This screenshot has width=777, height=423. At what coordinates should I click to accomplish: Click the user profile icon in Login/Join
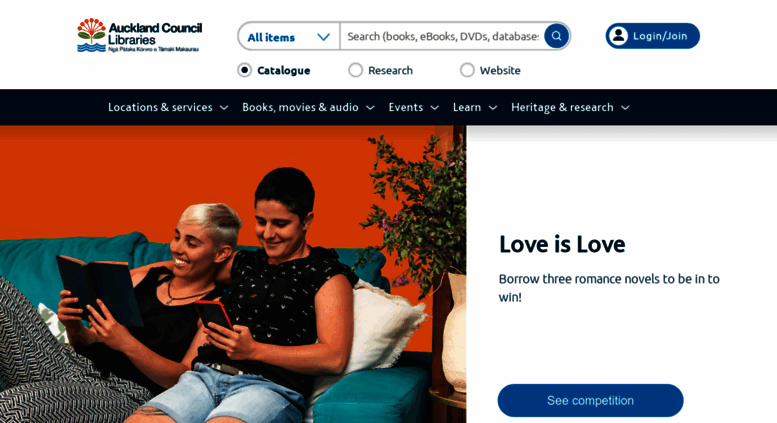pos(618,36)
